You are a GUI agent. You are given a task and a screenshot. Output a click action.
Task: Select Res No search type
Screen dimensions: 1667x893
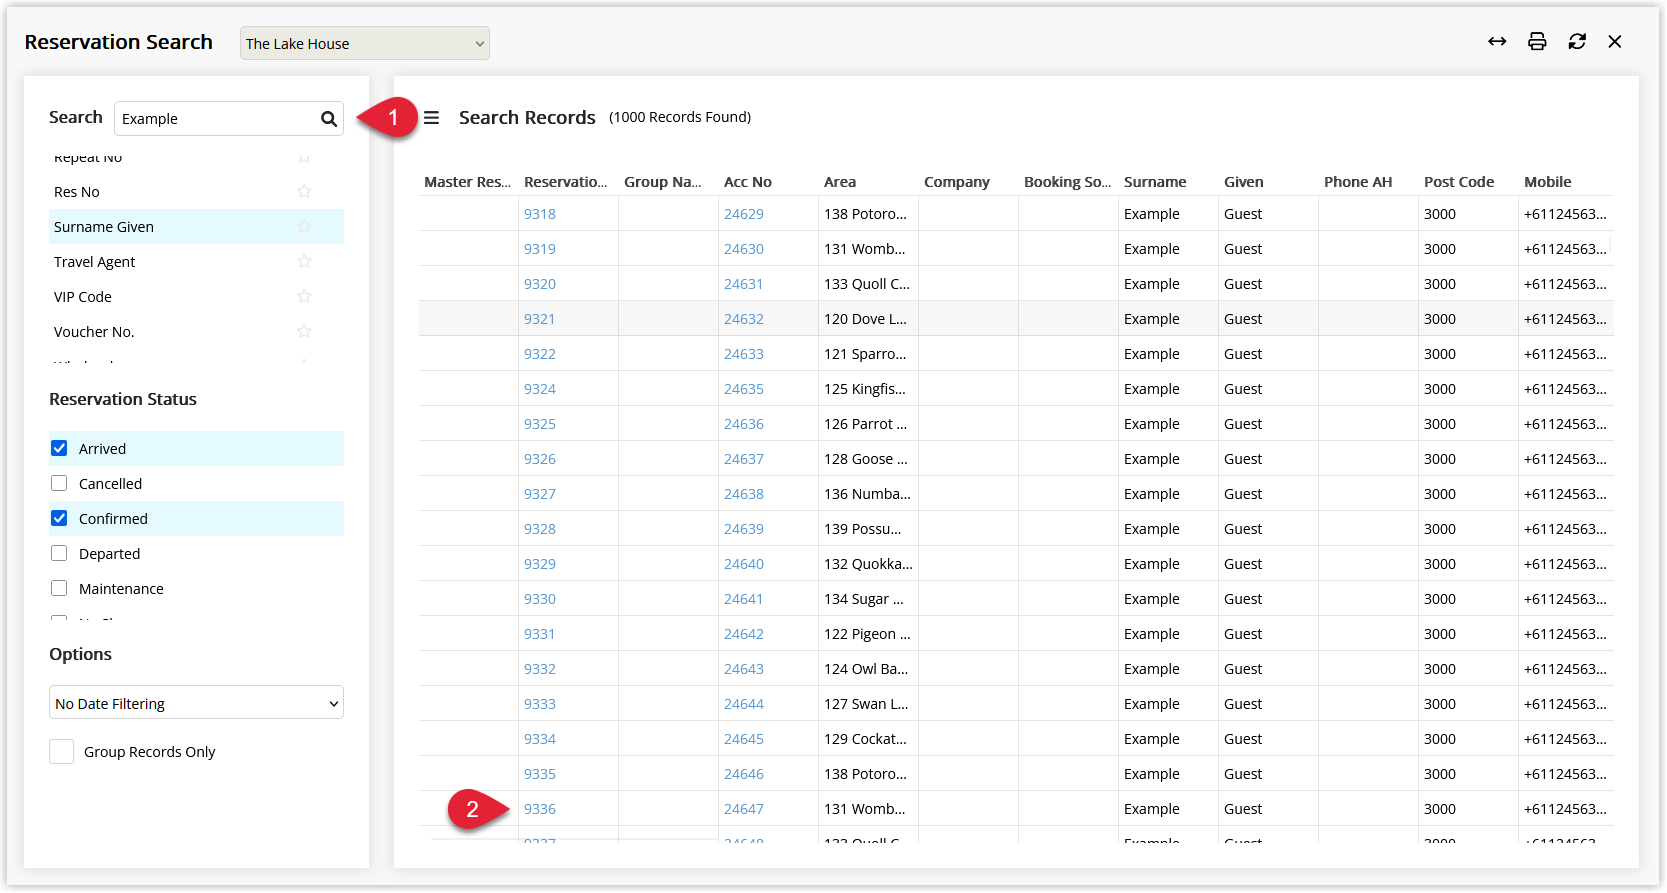(x=196, y=192)
